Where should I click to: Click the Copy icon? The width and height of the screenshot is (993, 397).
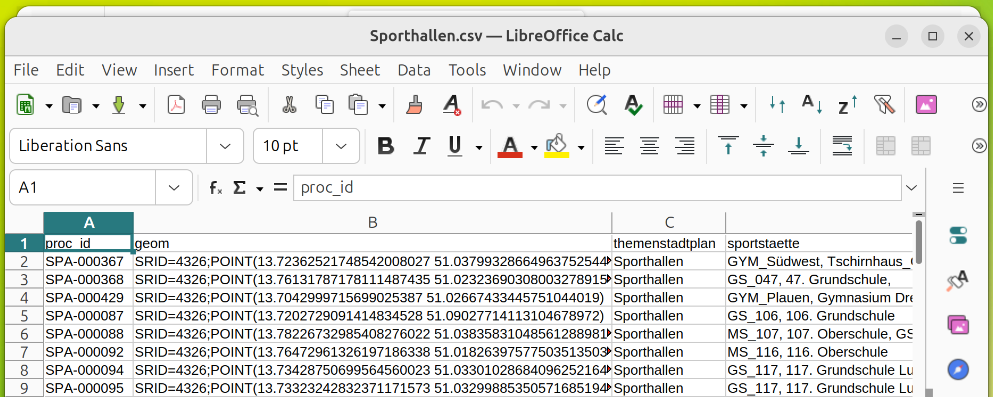point(325,105)
